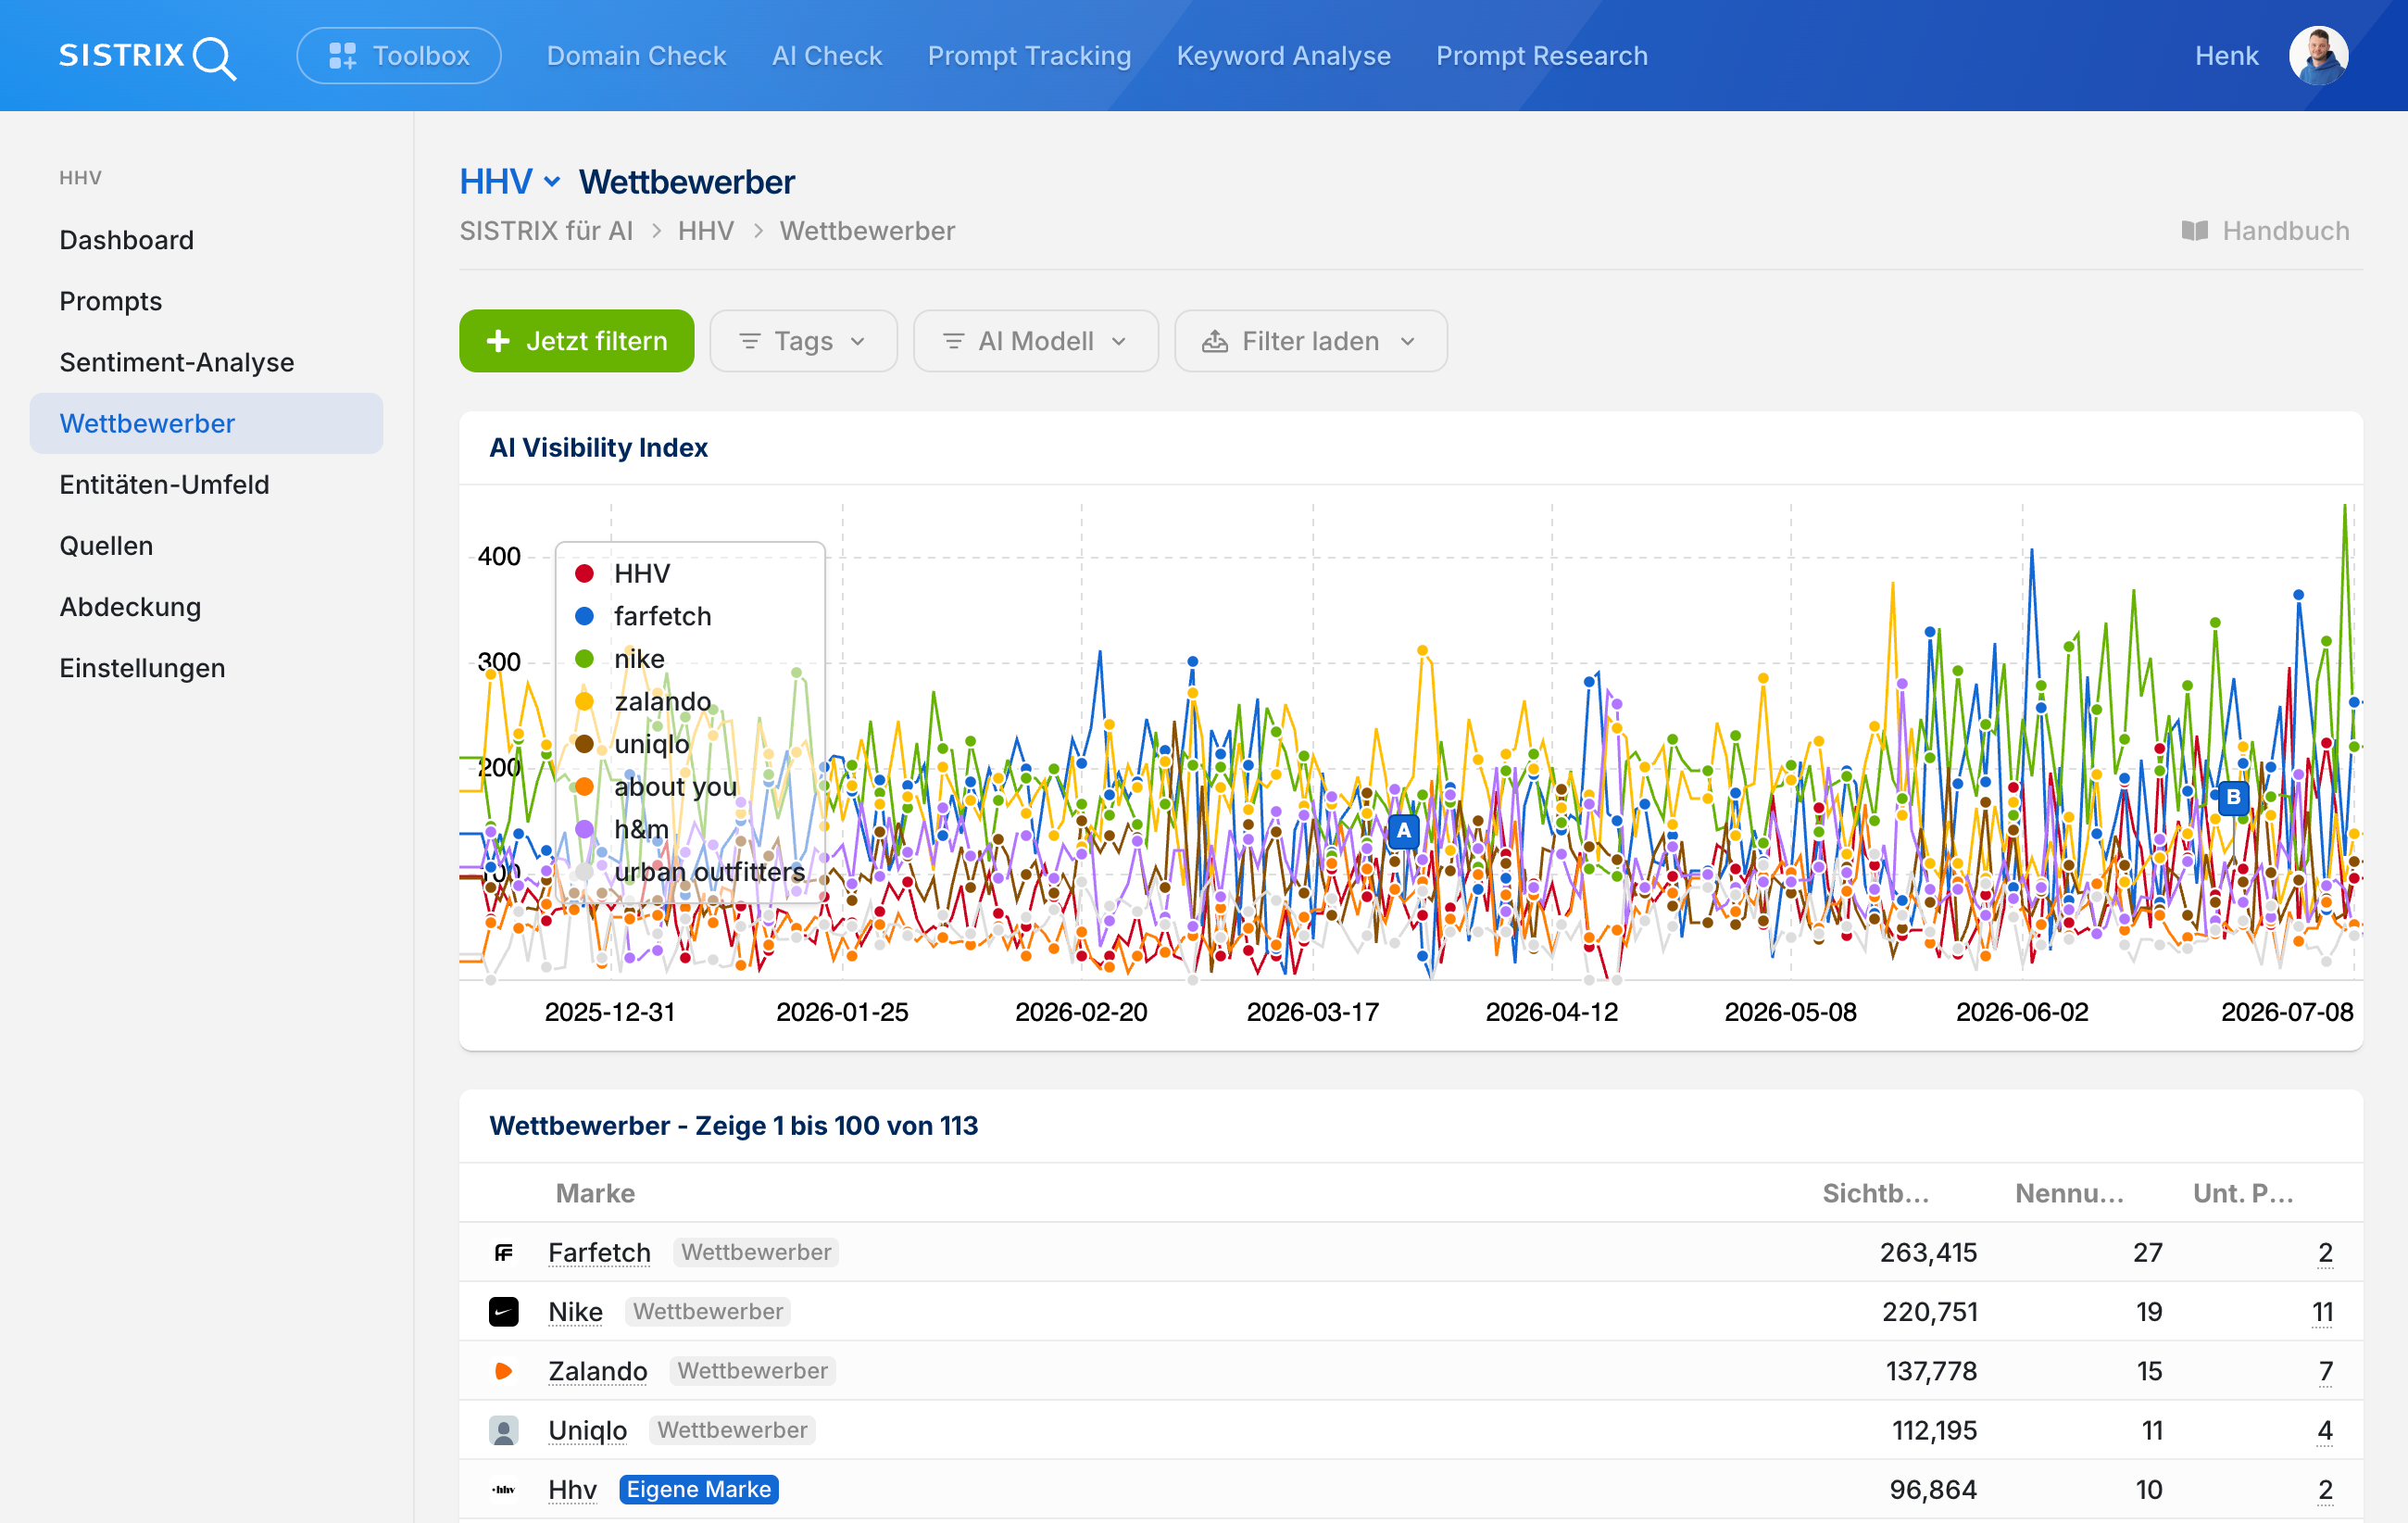Select the Wettbewerber sidebar item

206,423
